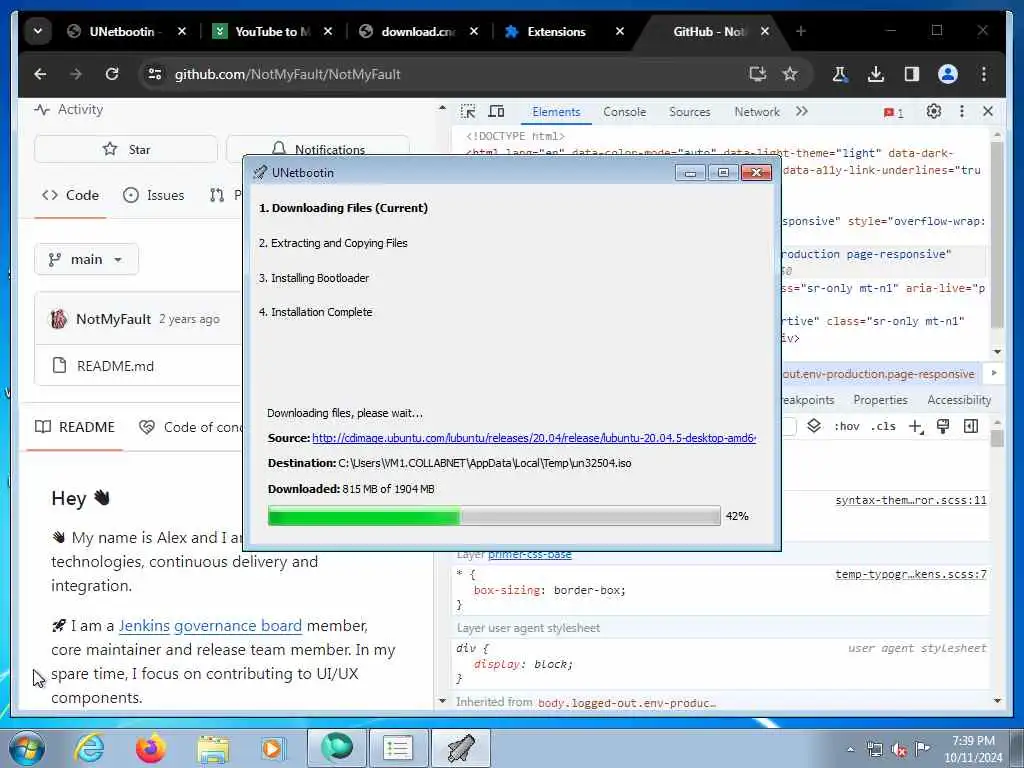The height and width of the screenshot is (768, 1024).
Task: Select the Code of conduct tab
Action: pyautogui.click(x=191, y=427)
